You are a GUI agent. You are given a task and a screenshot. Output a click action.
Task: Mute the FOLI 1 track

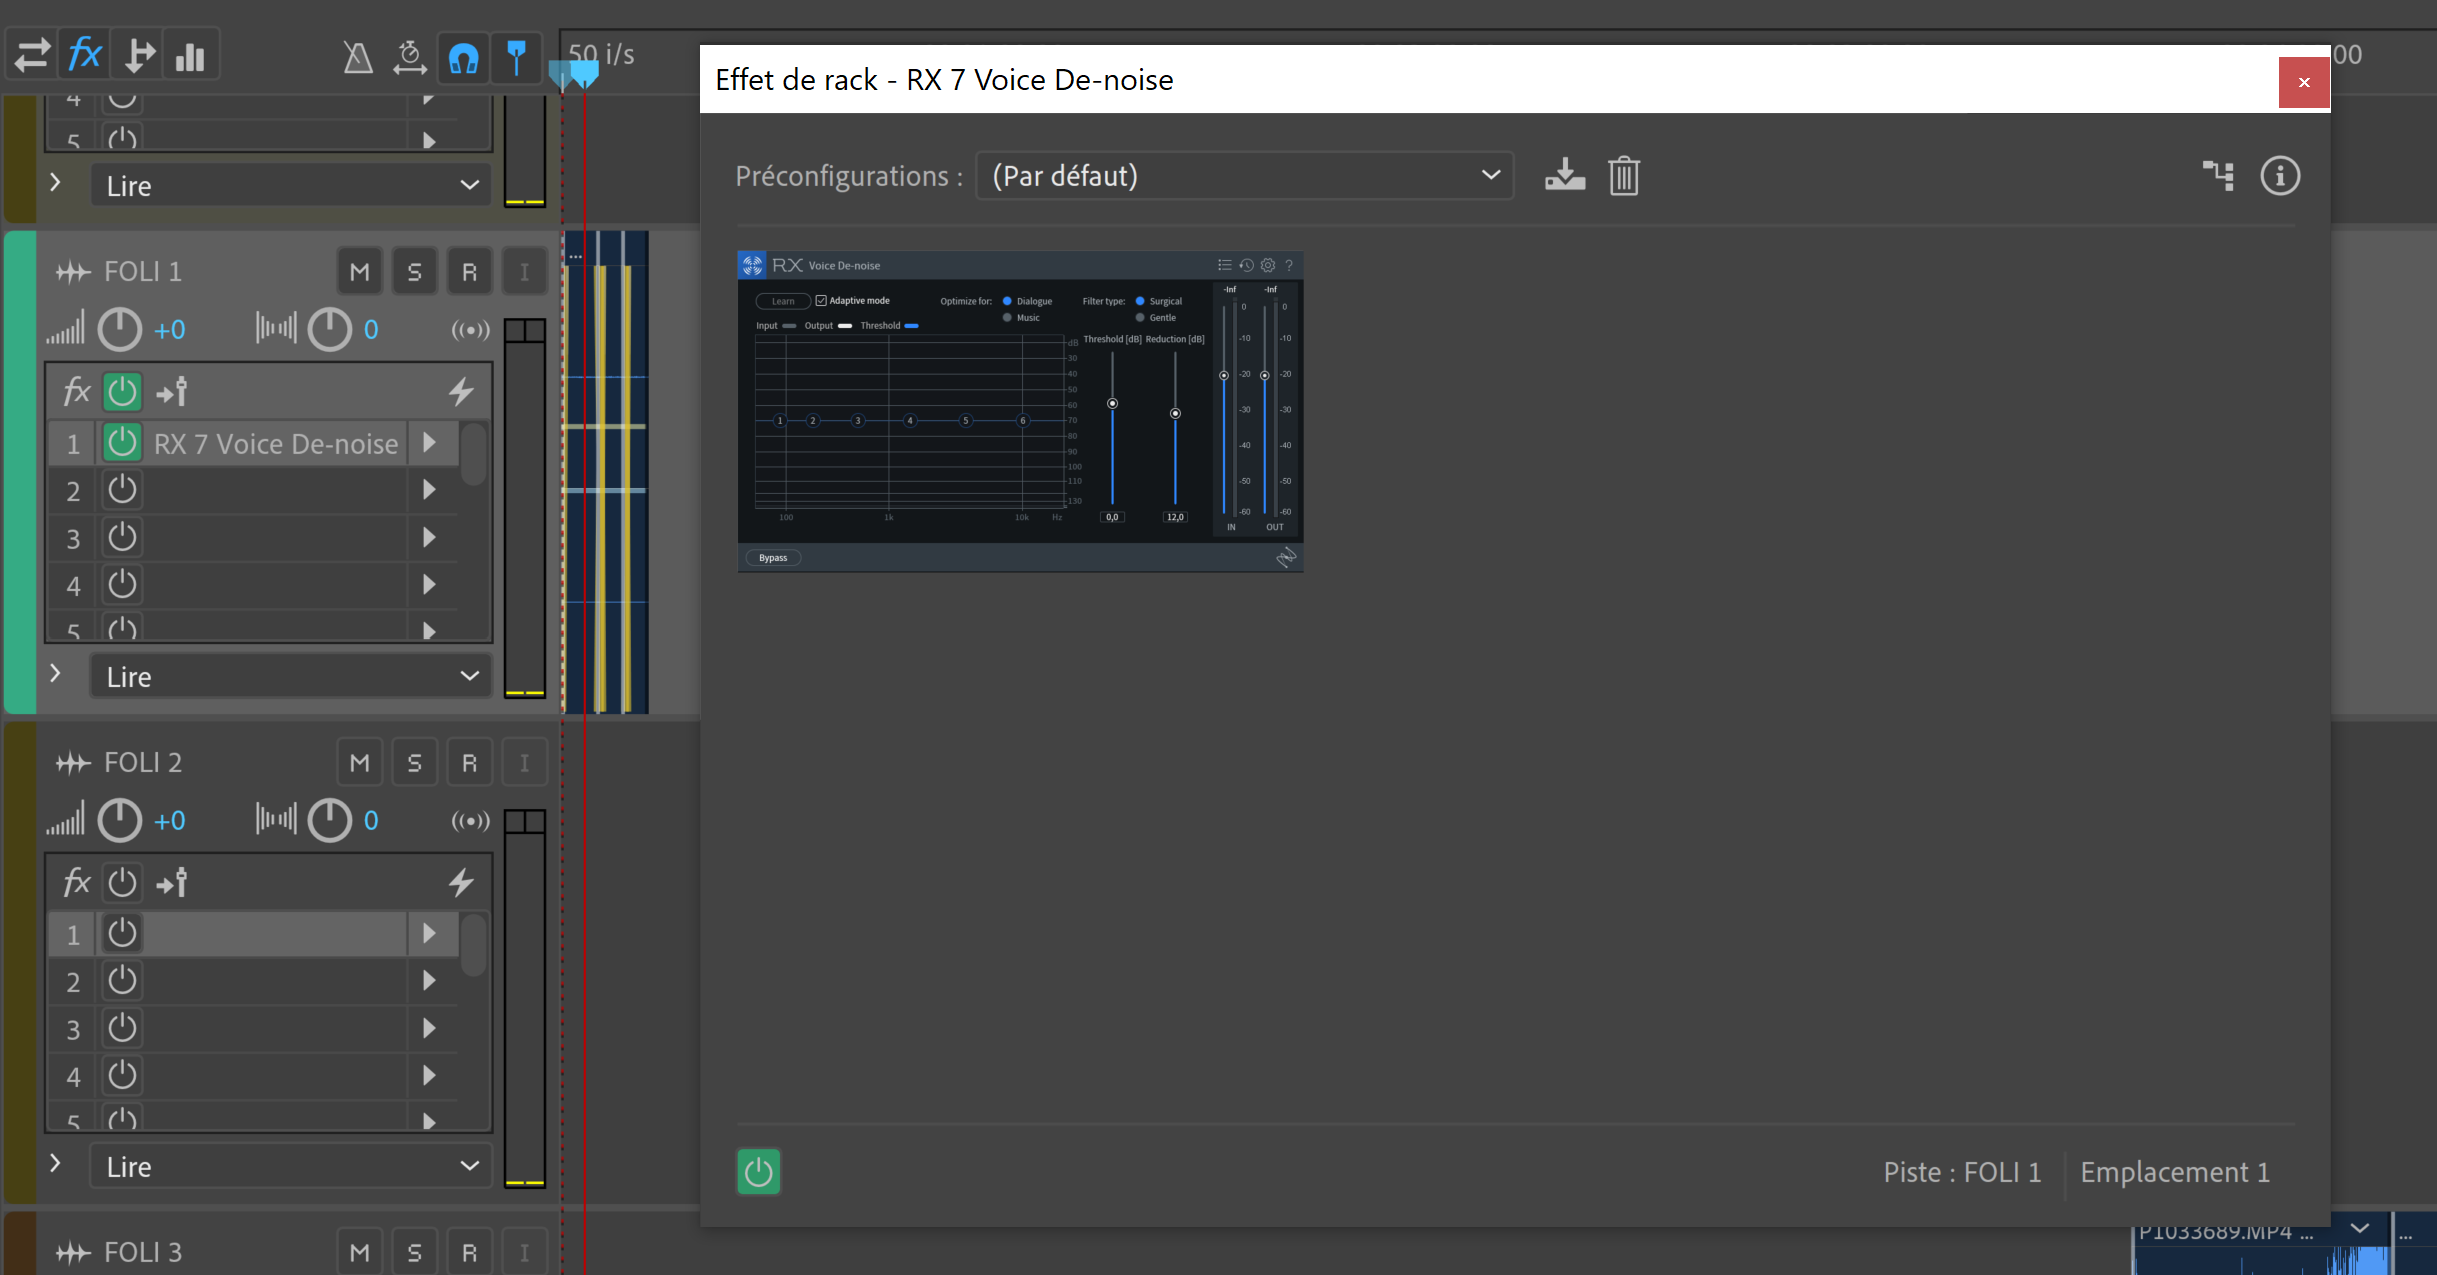360,272
